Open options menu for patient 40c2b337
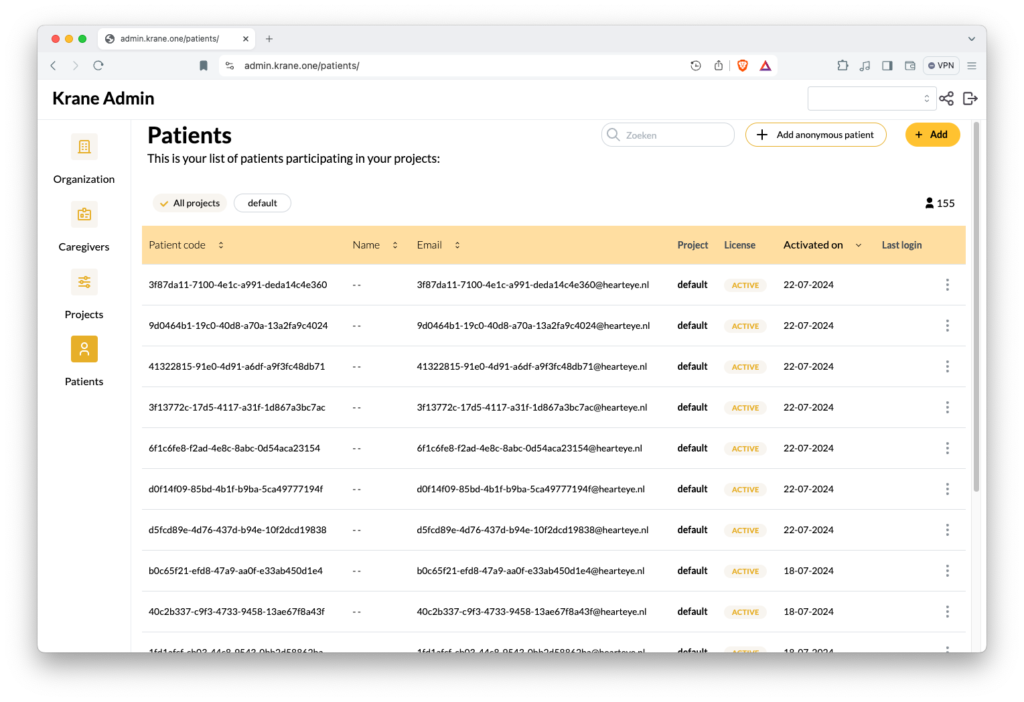1024x702 pixels. [947, 612]
